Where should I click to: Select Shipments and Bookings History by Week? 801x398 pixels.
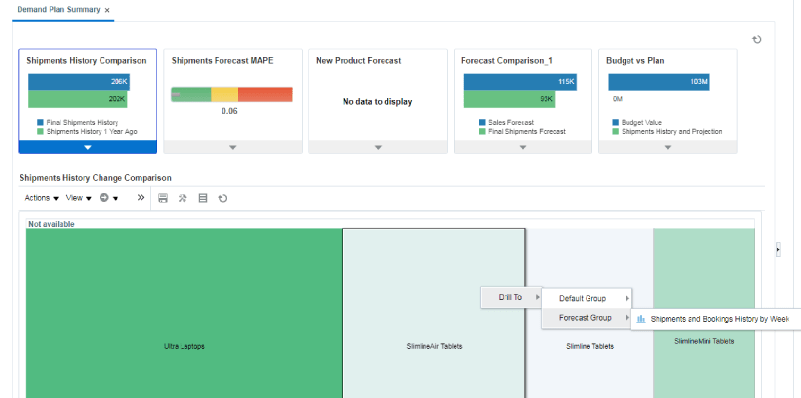tap(715, 319)
